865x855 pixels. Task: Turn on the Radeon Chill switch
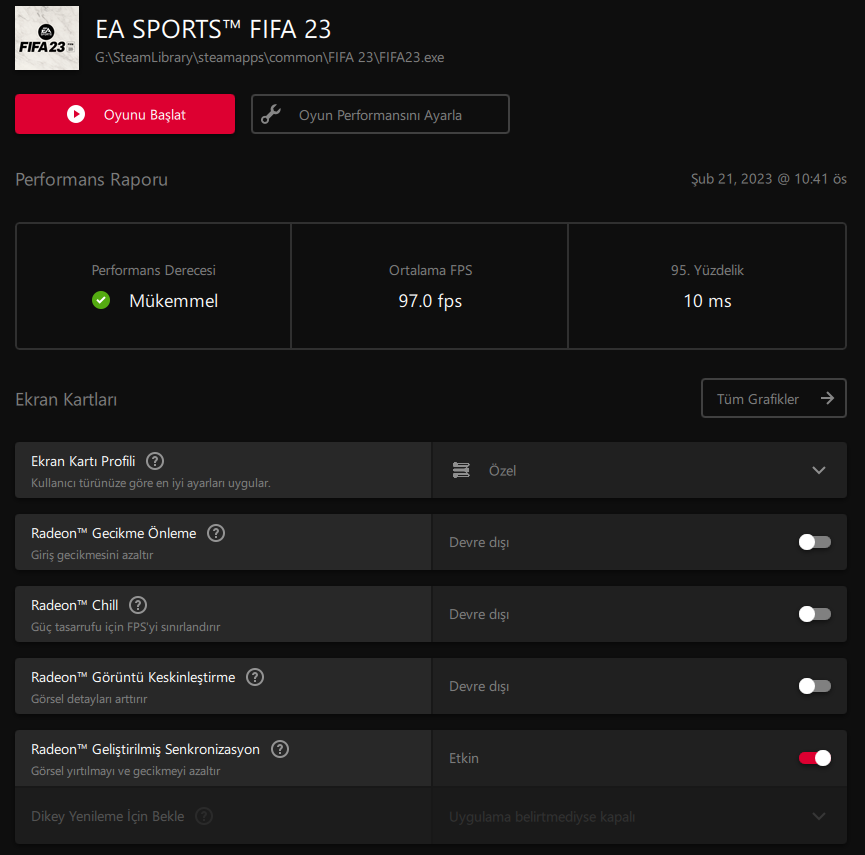pos(815,614)
